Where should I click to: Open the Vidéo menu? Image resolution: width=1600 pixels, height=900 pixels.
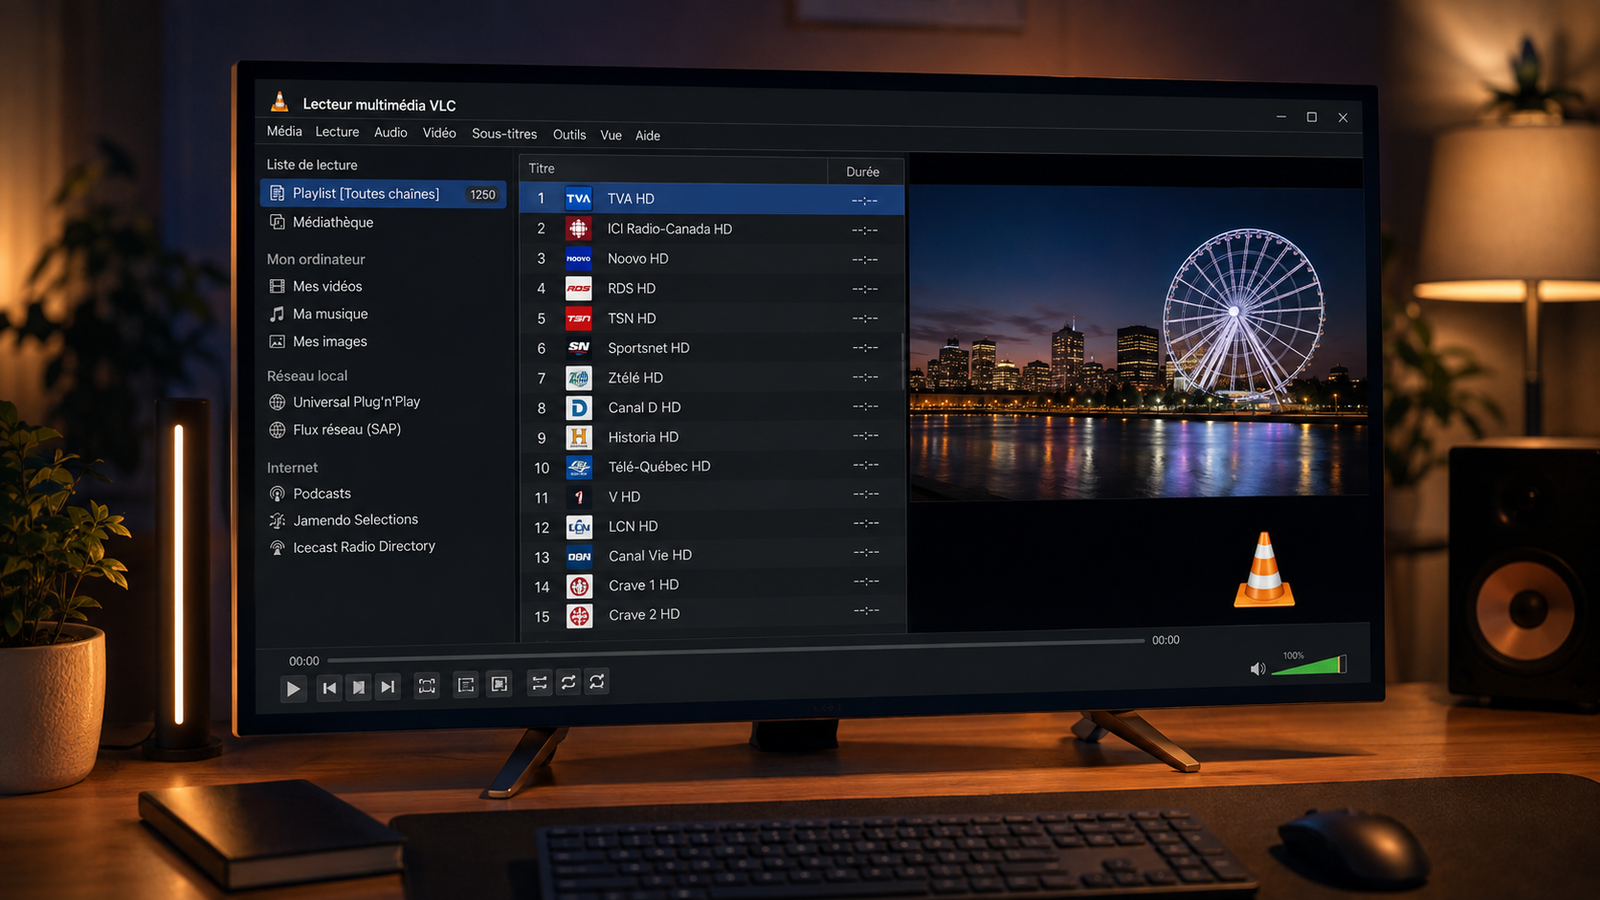439,133
